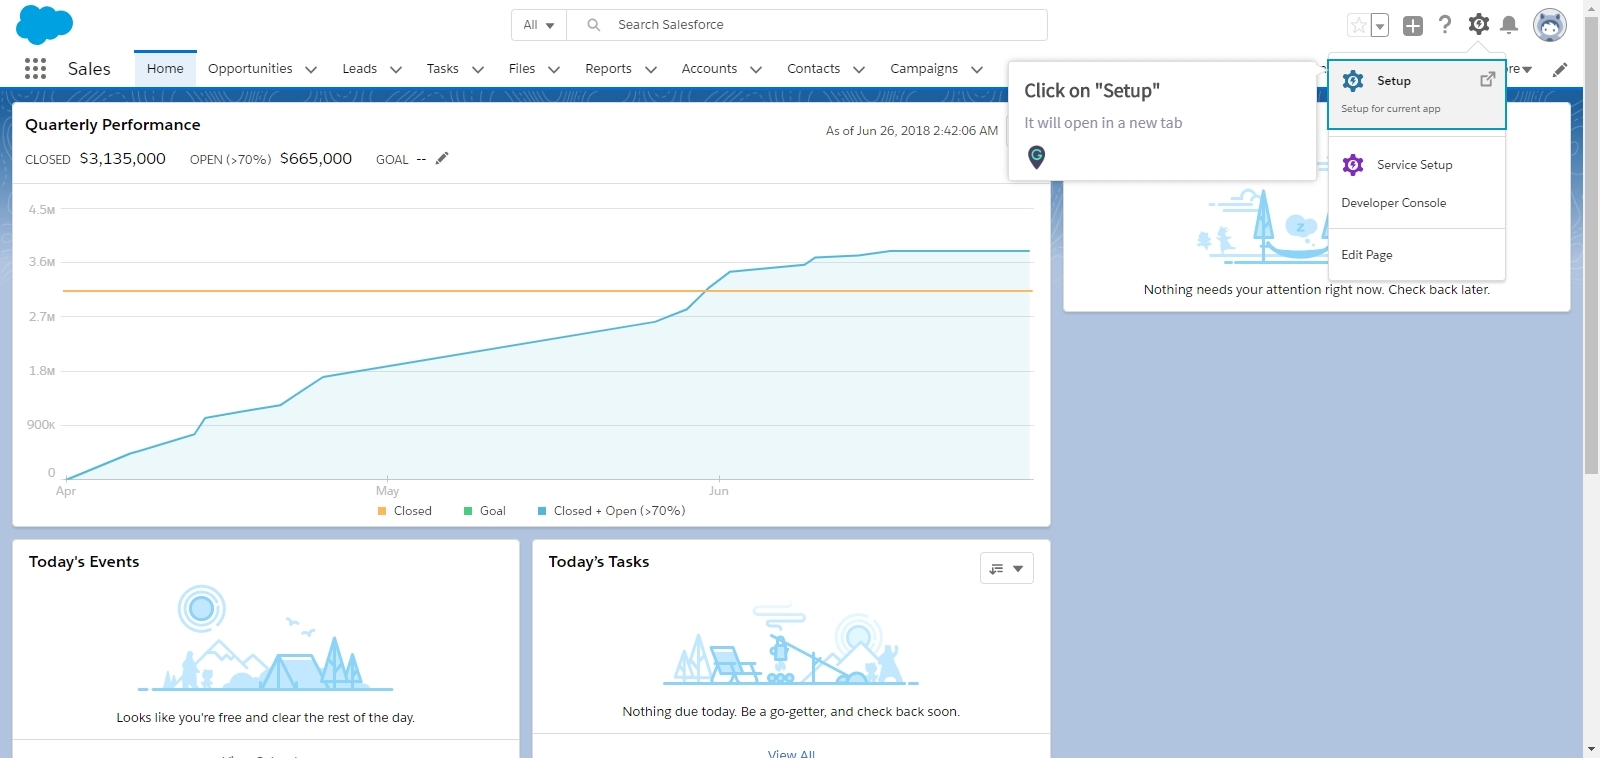Screen dimensions: 1600x758
Task: Edit the quarterly goal with pencil icon
Action: pyautogui.click(x=442, y=158)
